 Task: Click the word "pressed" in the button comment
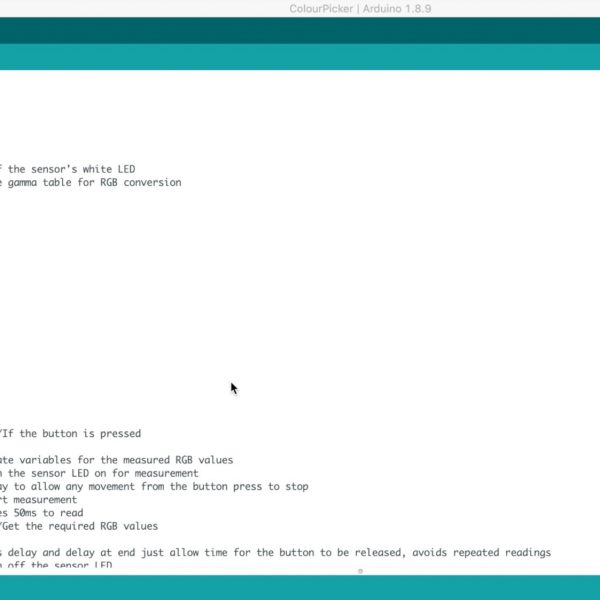(119, 434)
